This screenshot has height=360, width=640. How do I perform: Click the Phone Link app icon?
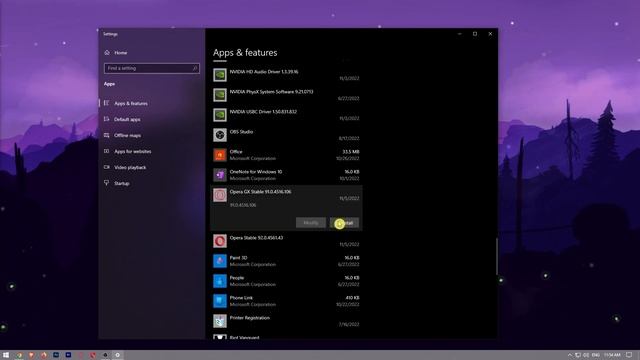click(x=220, y=301)
